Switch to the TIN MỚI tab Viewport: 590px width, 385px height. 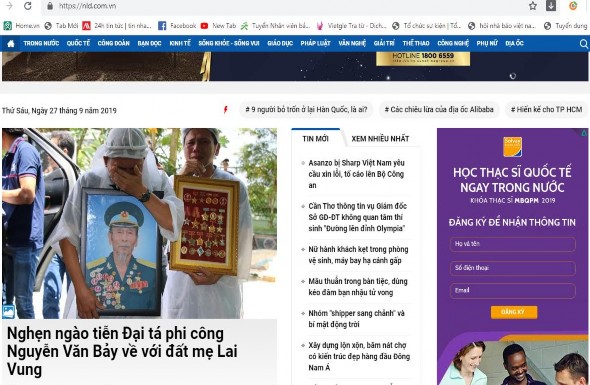click(x=315, y=138)
